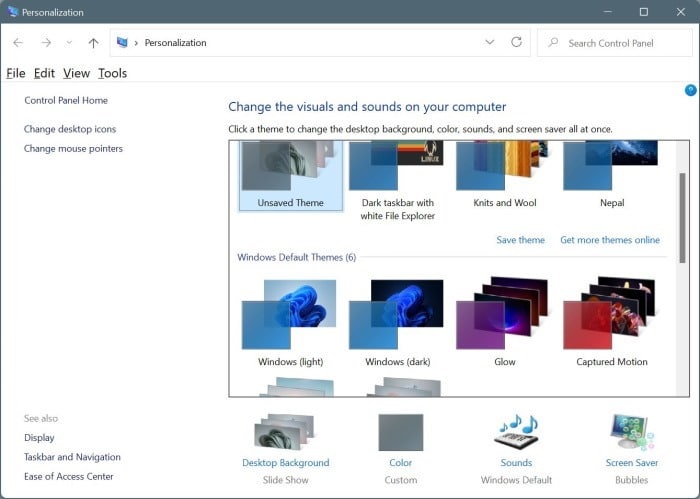Refresh the Personalization page

pos(517,42)
